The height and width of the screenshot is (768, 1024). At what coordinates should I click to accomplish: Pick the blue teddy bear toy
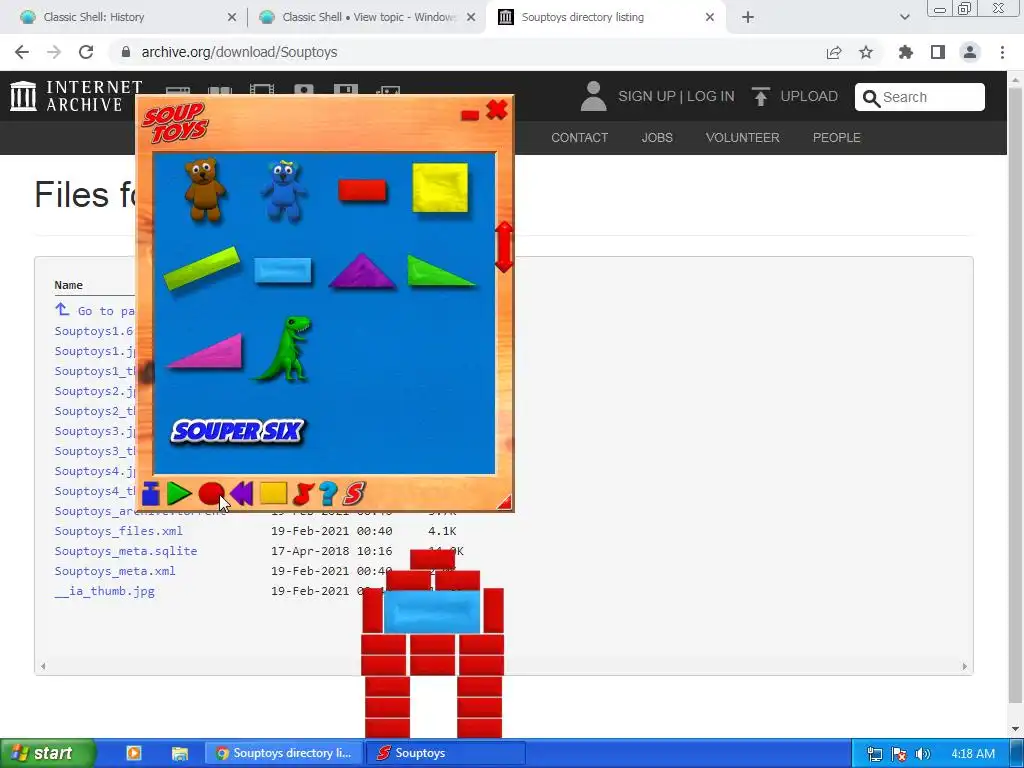tap(283, 191)
